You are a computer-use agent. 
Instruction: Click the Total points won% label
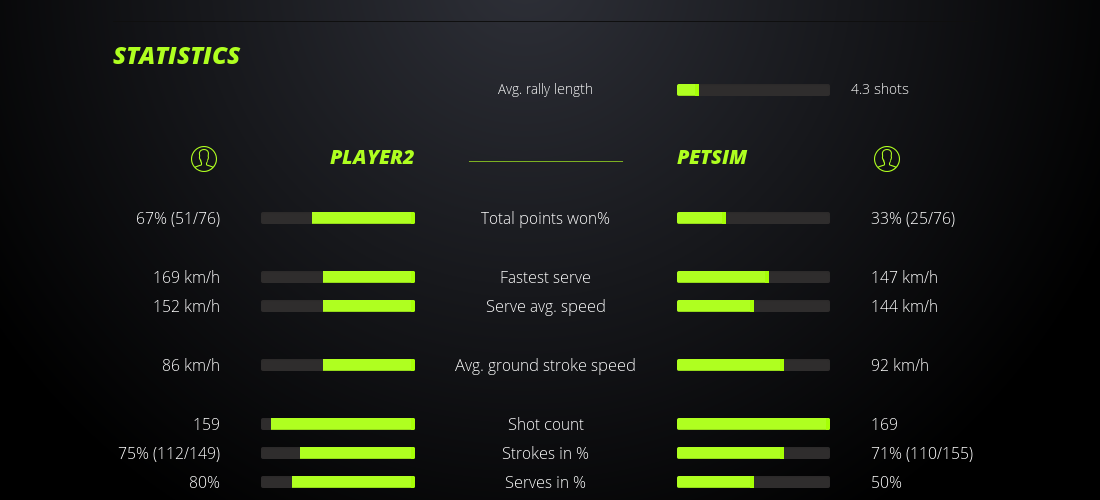pyautogui.click(x=545, y=218)
